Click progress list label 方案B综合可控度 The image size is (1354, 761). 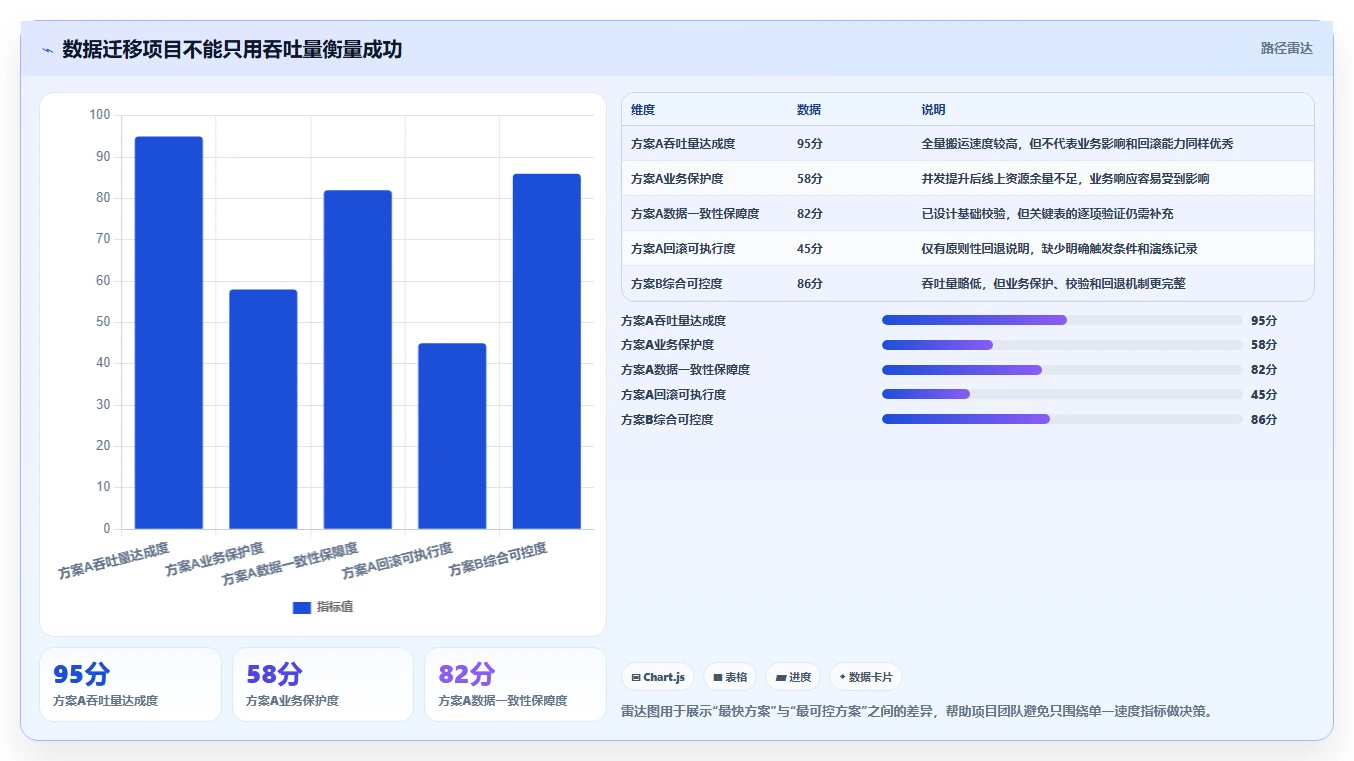coord(668,420)
